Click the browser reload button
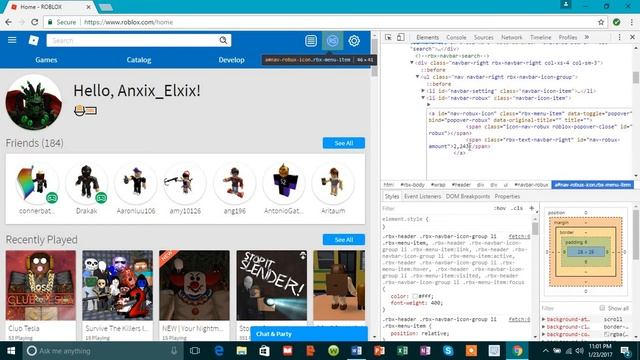This screenshot has width=640, height=360. [34, 22]
